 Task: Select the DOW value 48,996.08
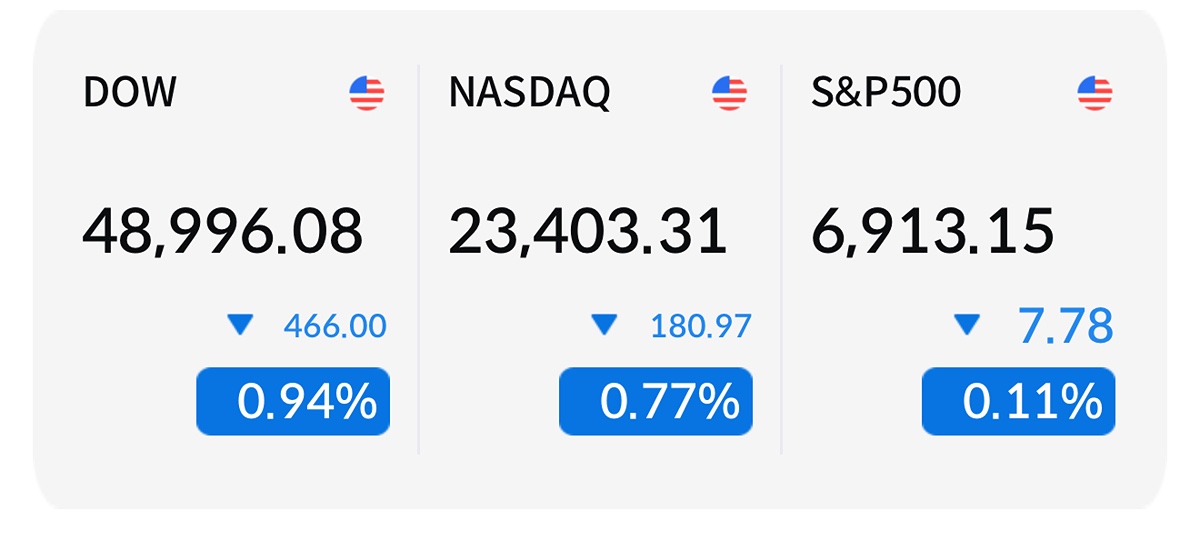click(x=222, y=232)
